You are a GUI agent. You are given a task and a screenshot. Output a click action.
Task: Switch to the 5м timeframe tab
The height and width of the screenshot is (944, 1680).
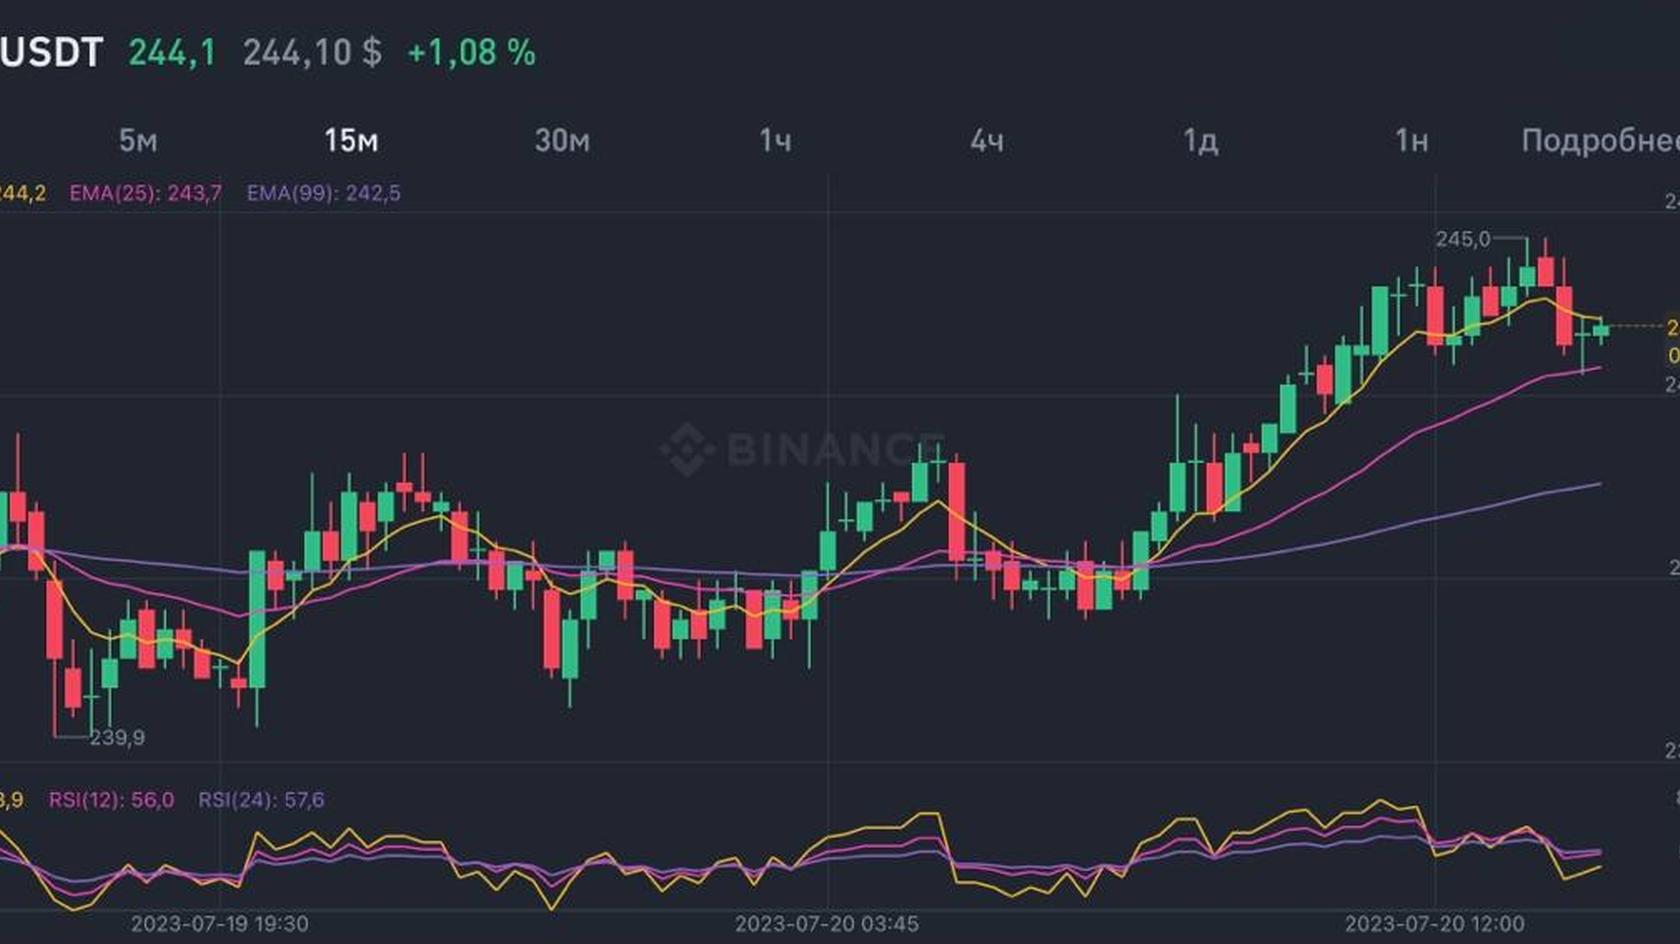(x=138, y=141)
